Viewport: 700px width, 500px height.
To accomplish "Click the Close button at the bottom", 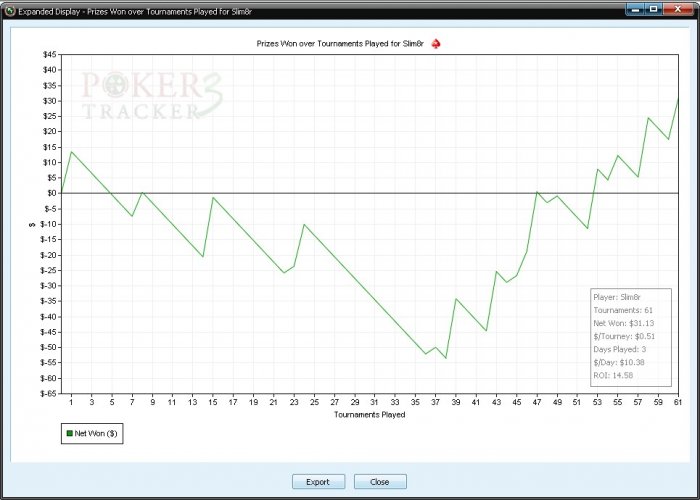I will [380, 482].
